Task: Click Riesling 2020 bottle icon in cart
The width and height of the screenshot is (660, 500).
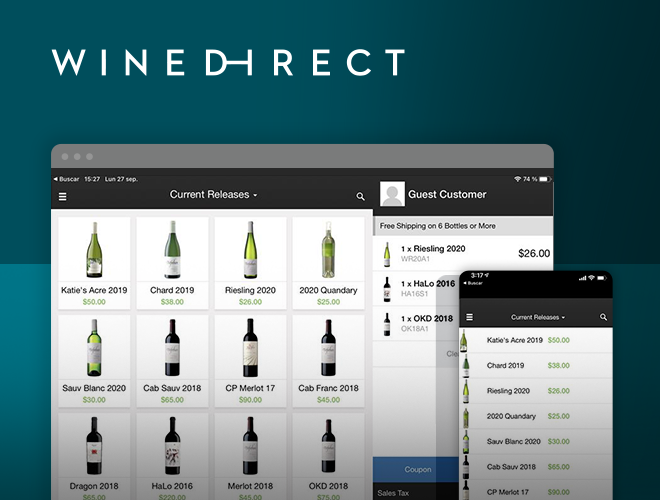Action: (x=386, y=254)
